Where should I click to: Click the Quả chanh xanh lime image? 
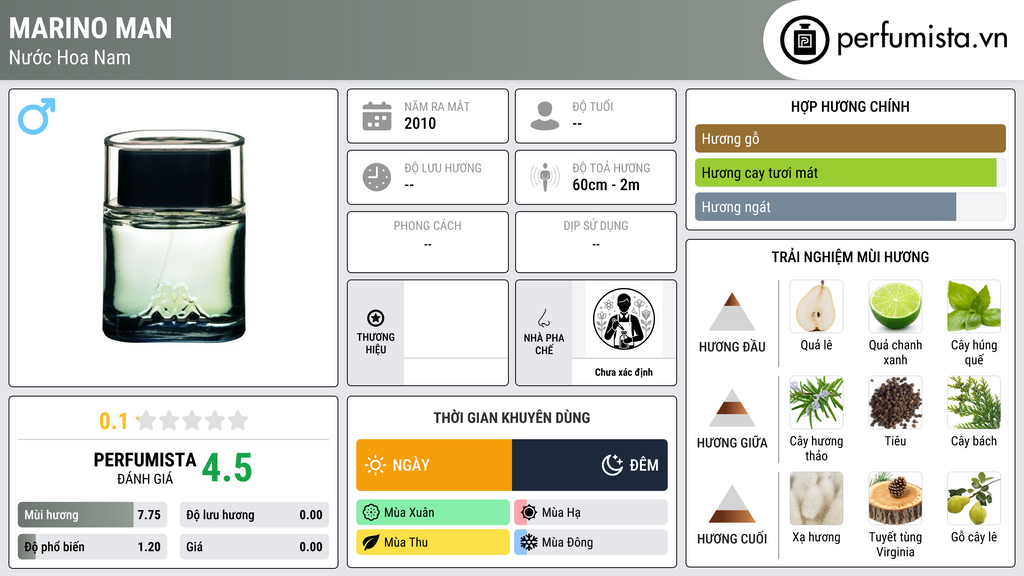(895, 307)
